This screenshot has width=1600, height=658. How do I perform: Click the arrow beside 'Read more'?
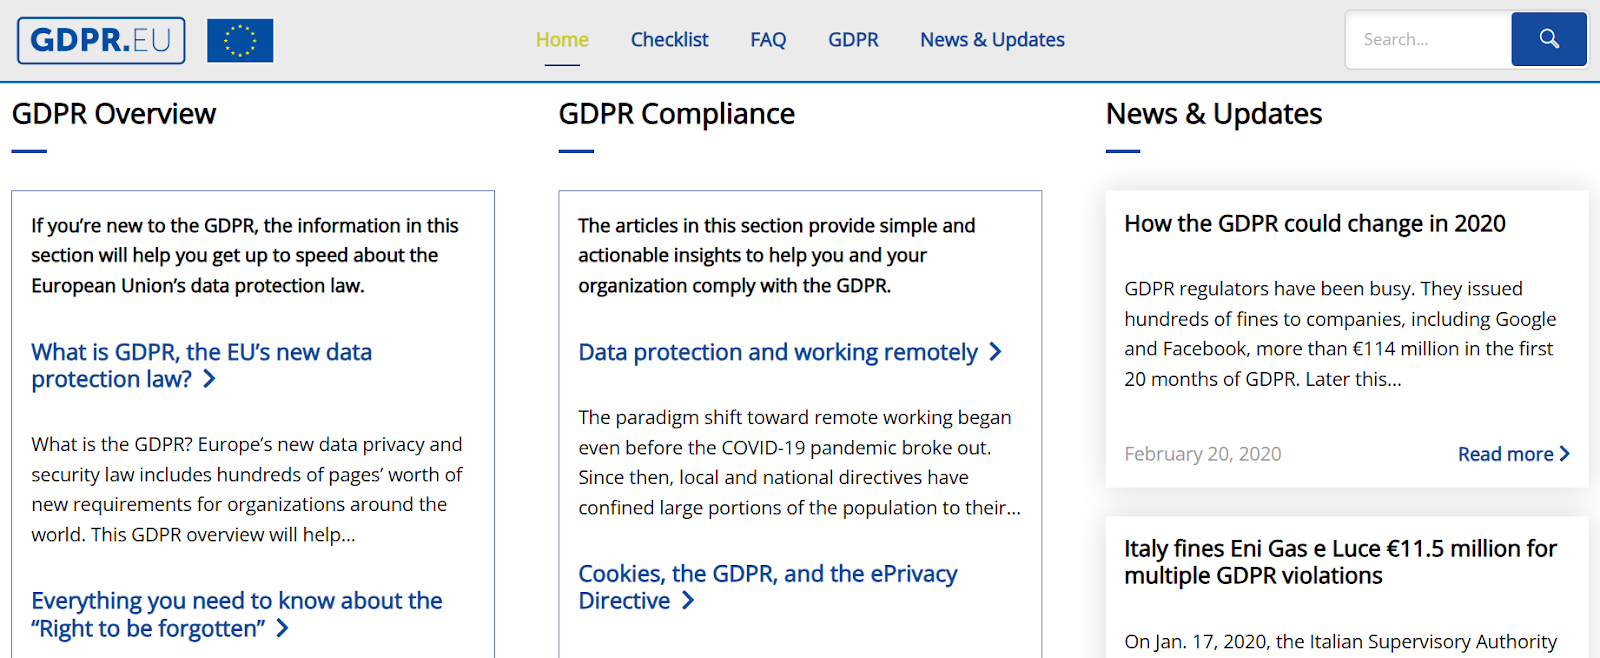tap(1565, 454)
